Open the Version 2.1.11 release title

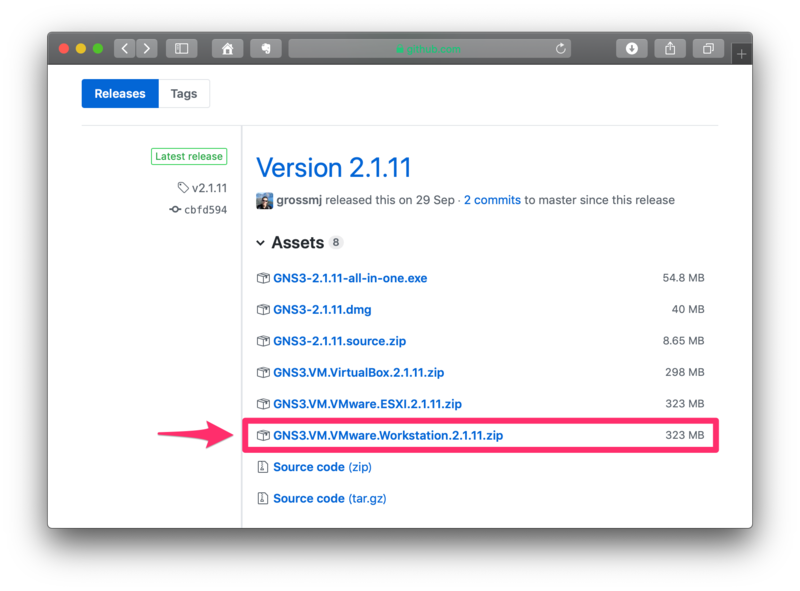click(x=334, y=167)
